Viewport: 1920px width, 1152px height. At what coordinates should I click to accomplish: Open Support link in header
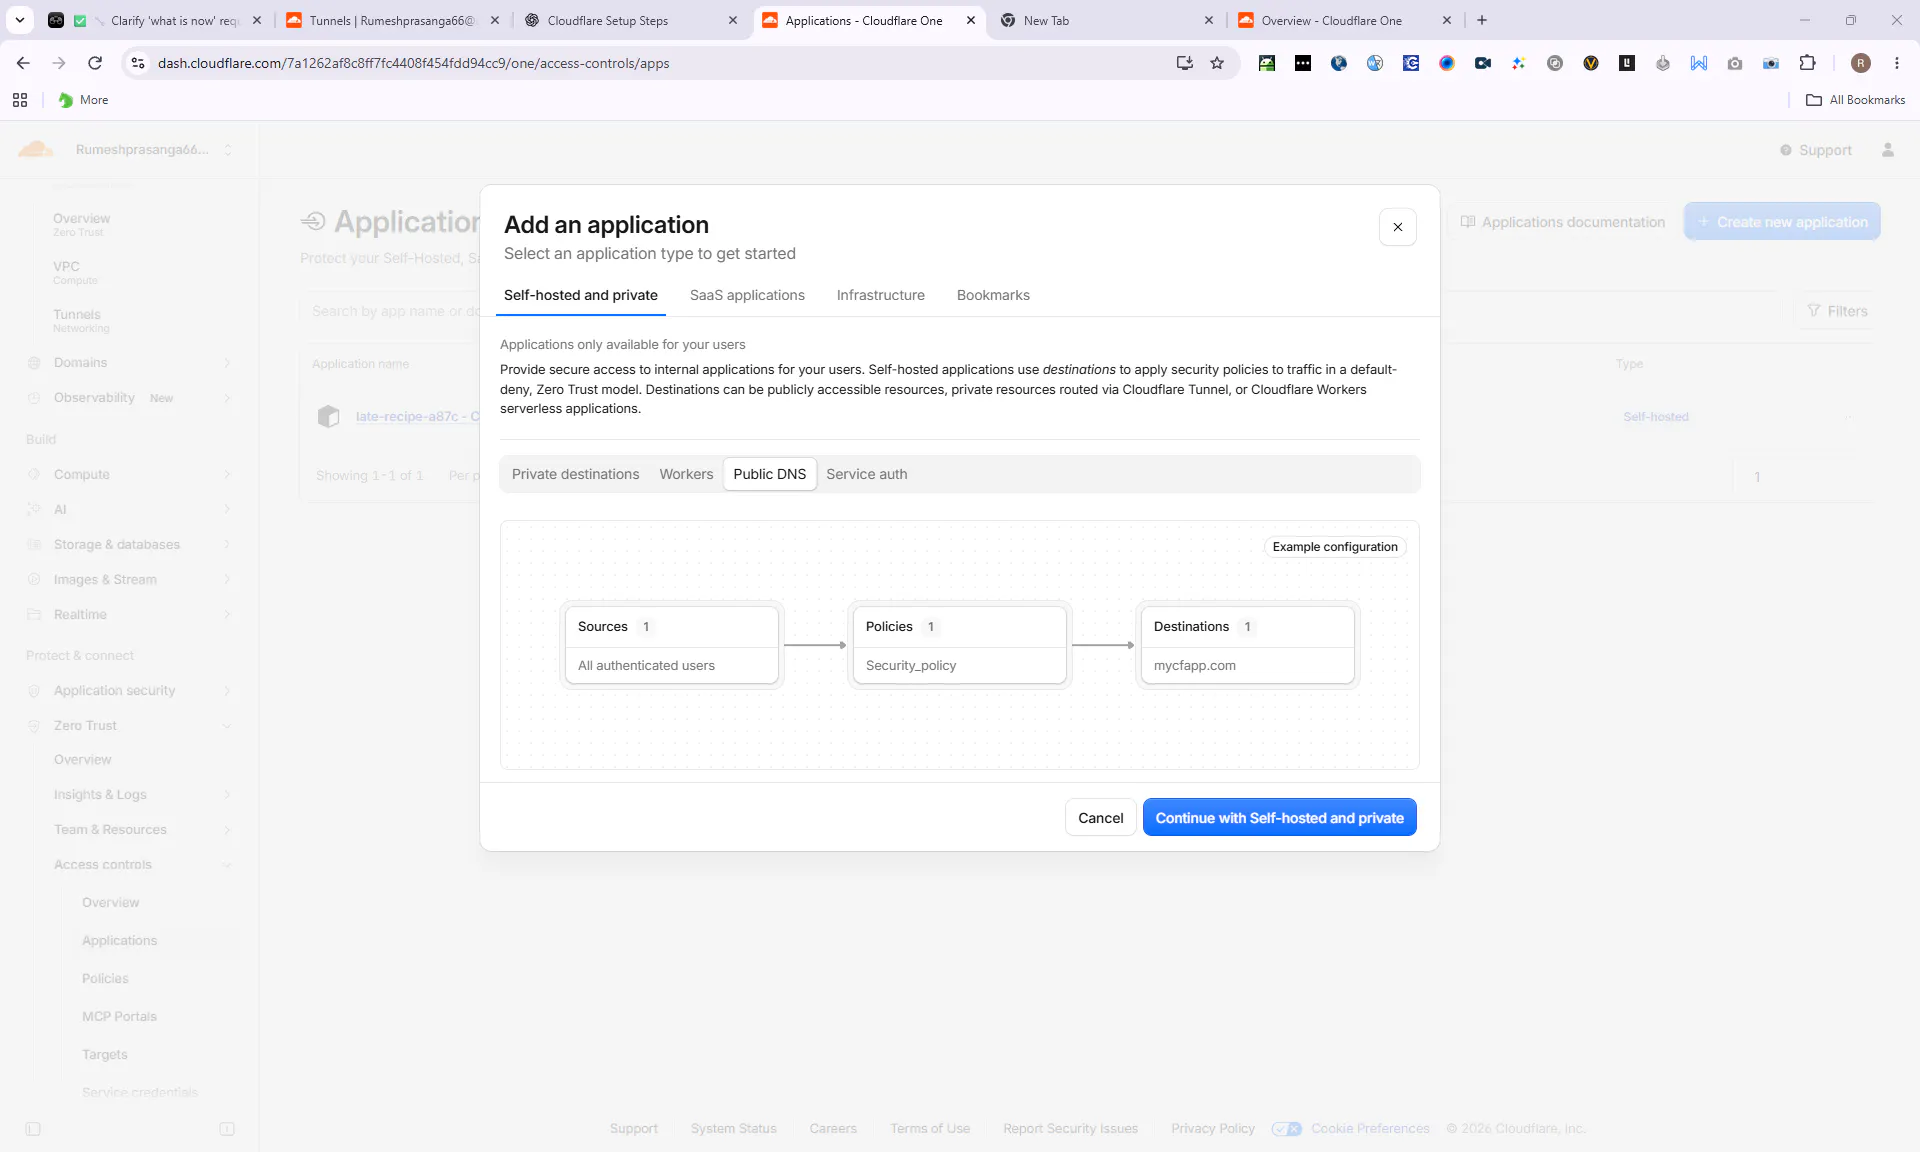(1815, 150)
